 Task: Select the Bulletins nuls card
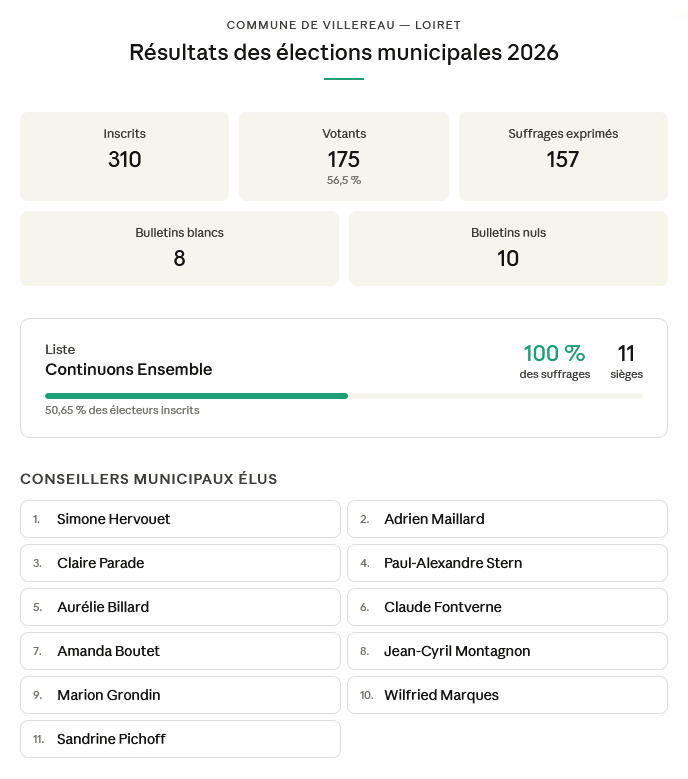point(508,248)
